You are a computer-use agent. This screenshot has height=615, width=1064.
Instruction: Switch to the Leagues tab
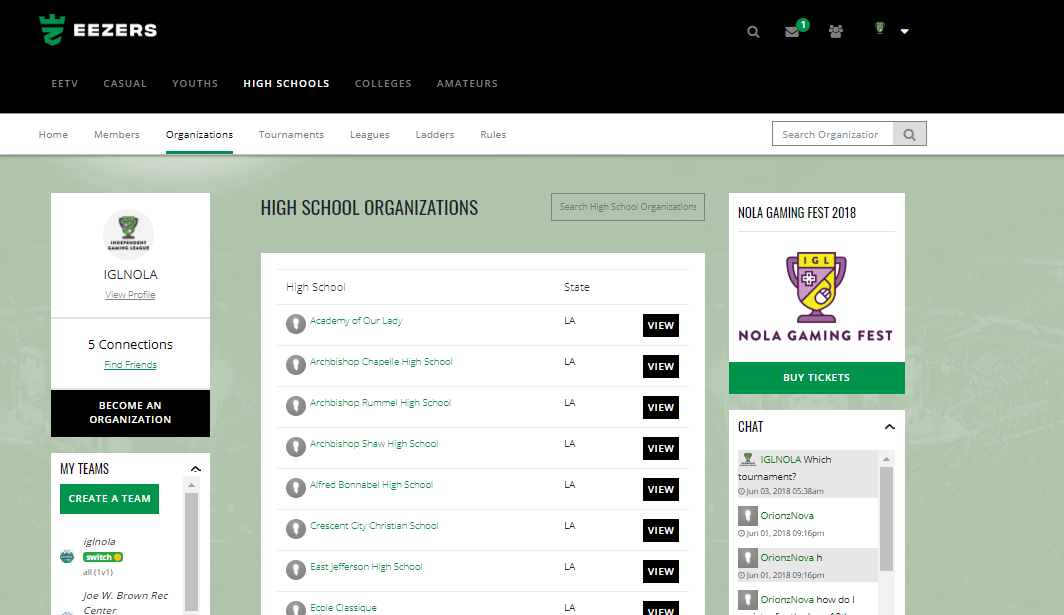370,134
